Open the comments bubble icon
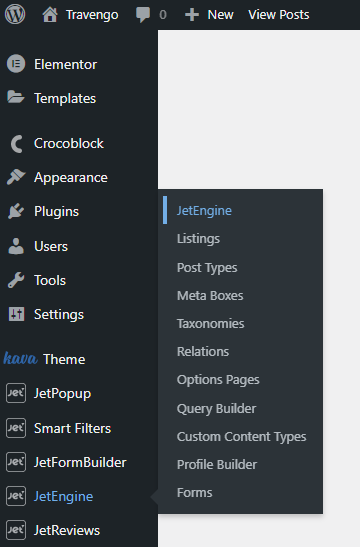 143,15
